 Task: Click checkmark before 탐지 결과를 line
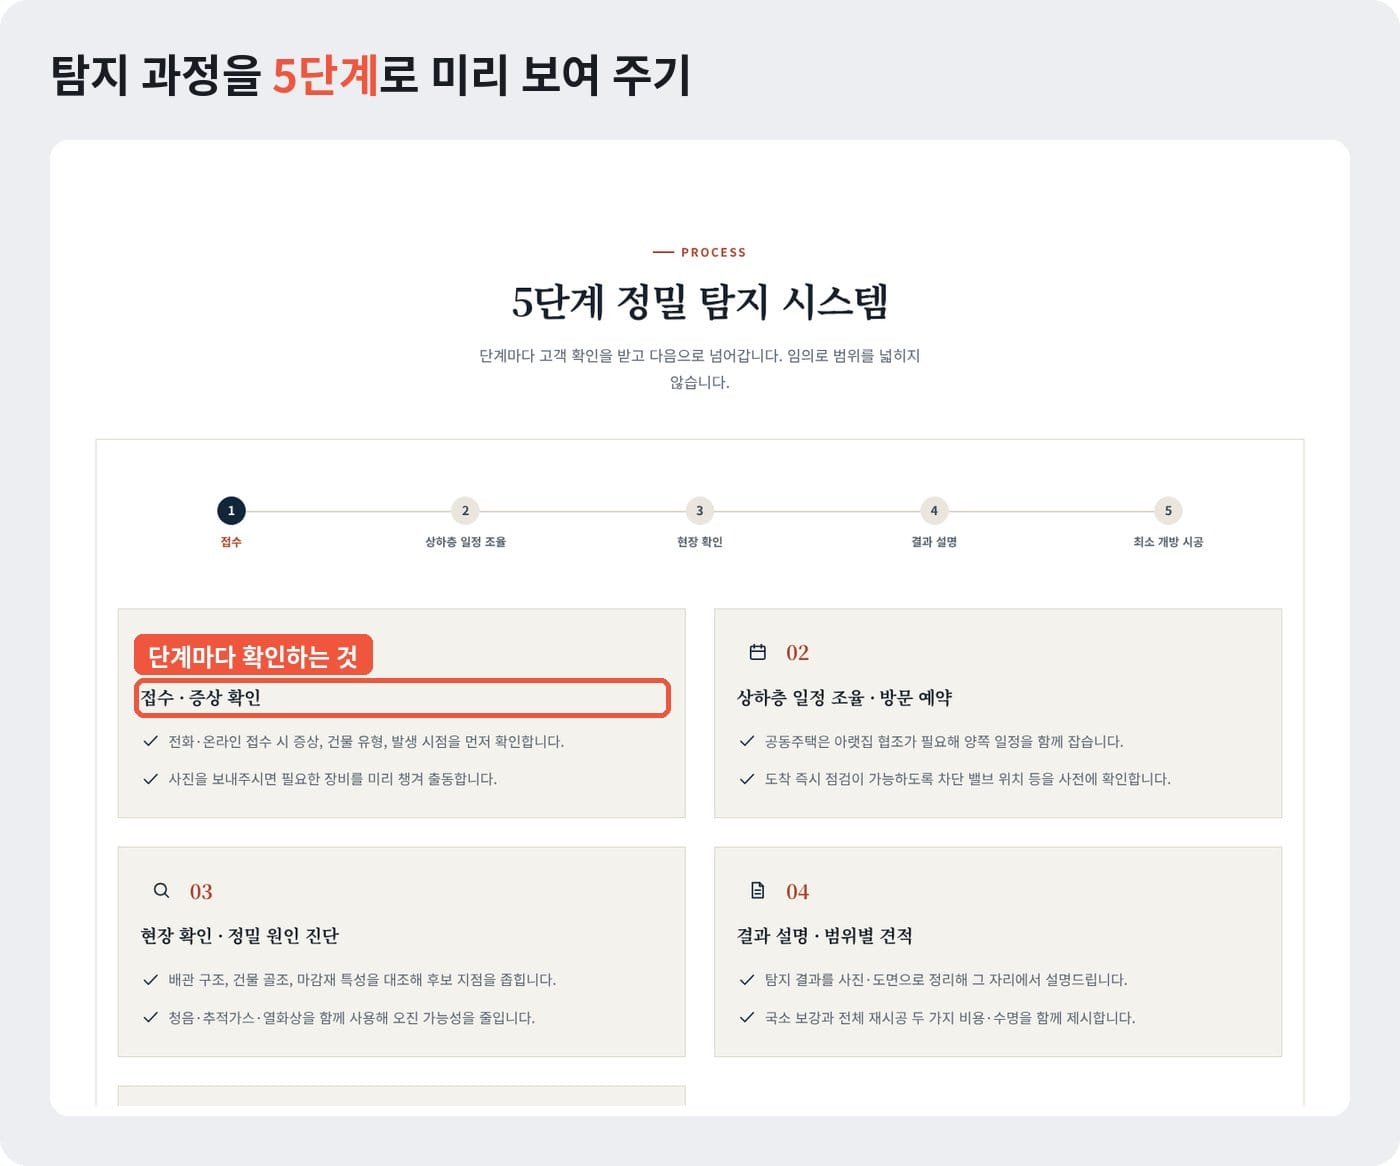(746, 980)
